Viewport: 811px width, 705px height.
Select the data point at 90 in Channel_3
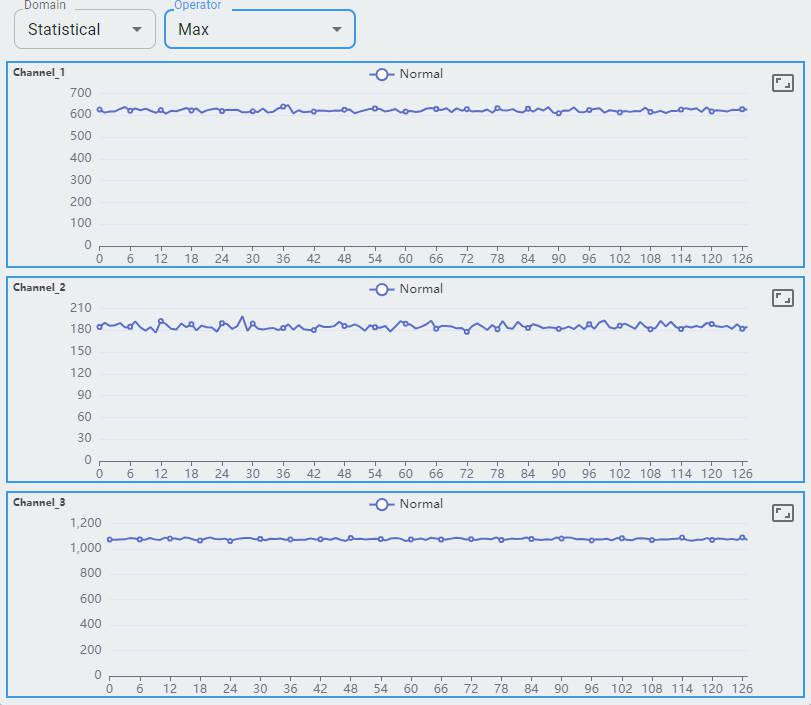[561, 538]
